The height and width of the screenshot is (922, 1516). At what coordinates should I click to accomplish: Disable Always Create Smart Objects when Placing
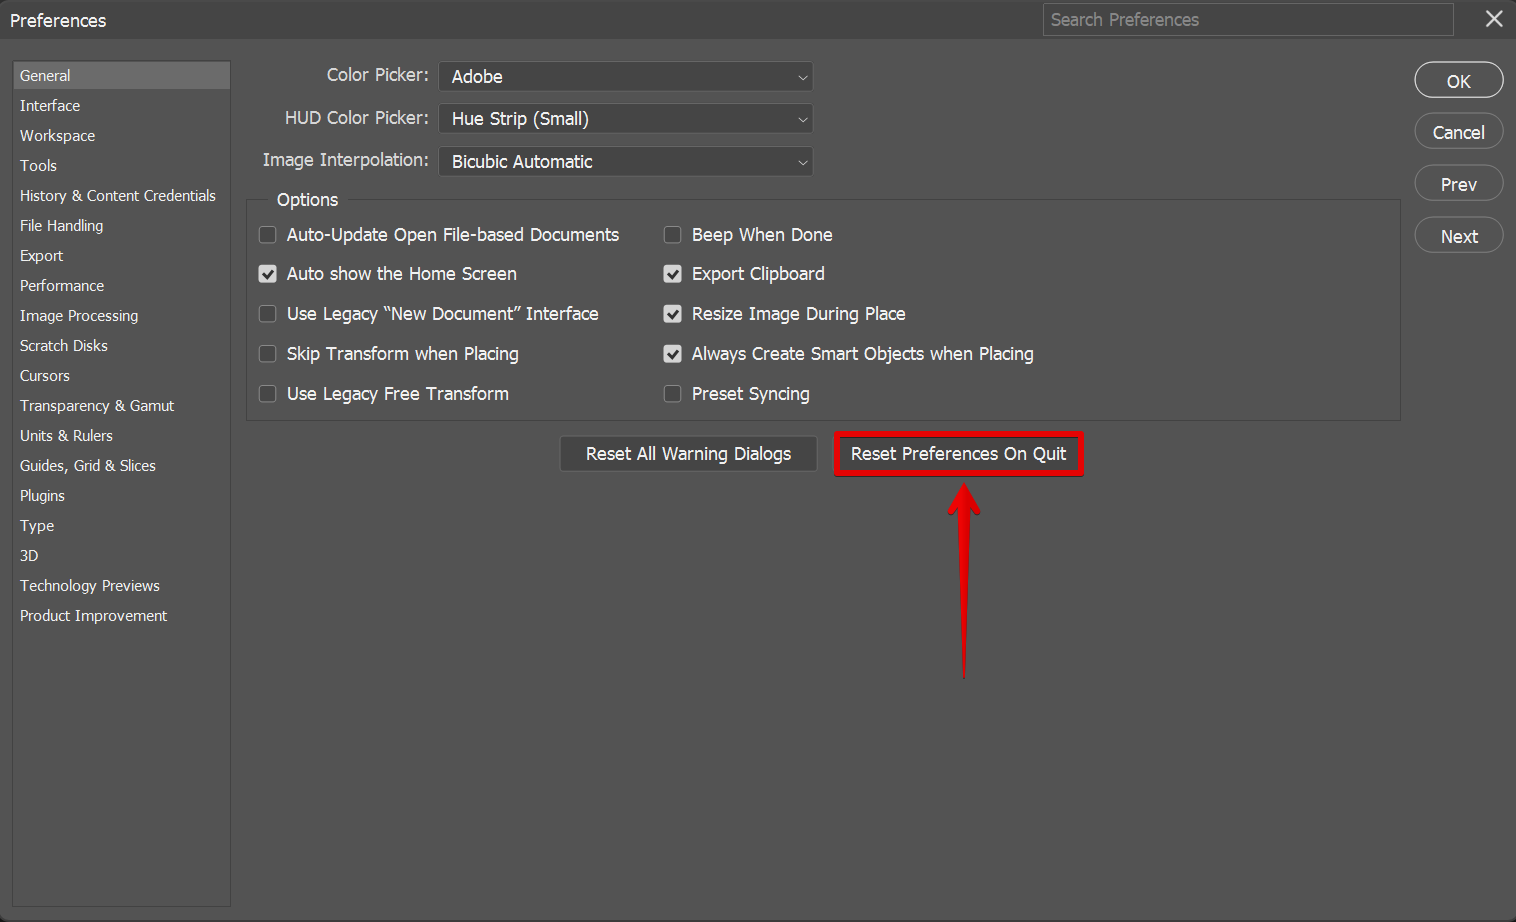tap(673, 354)
